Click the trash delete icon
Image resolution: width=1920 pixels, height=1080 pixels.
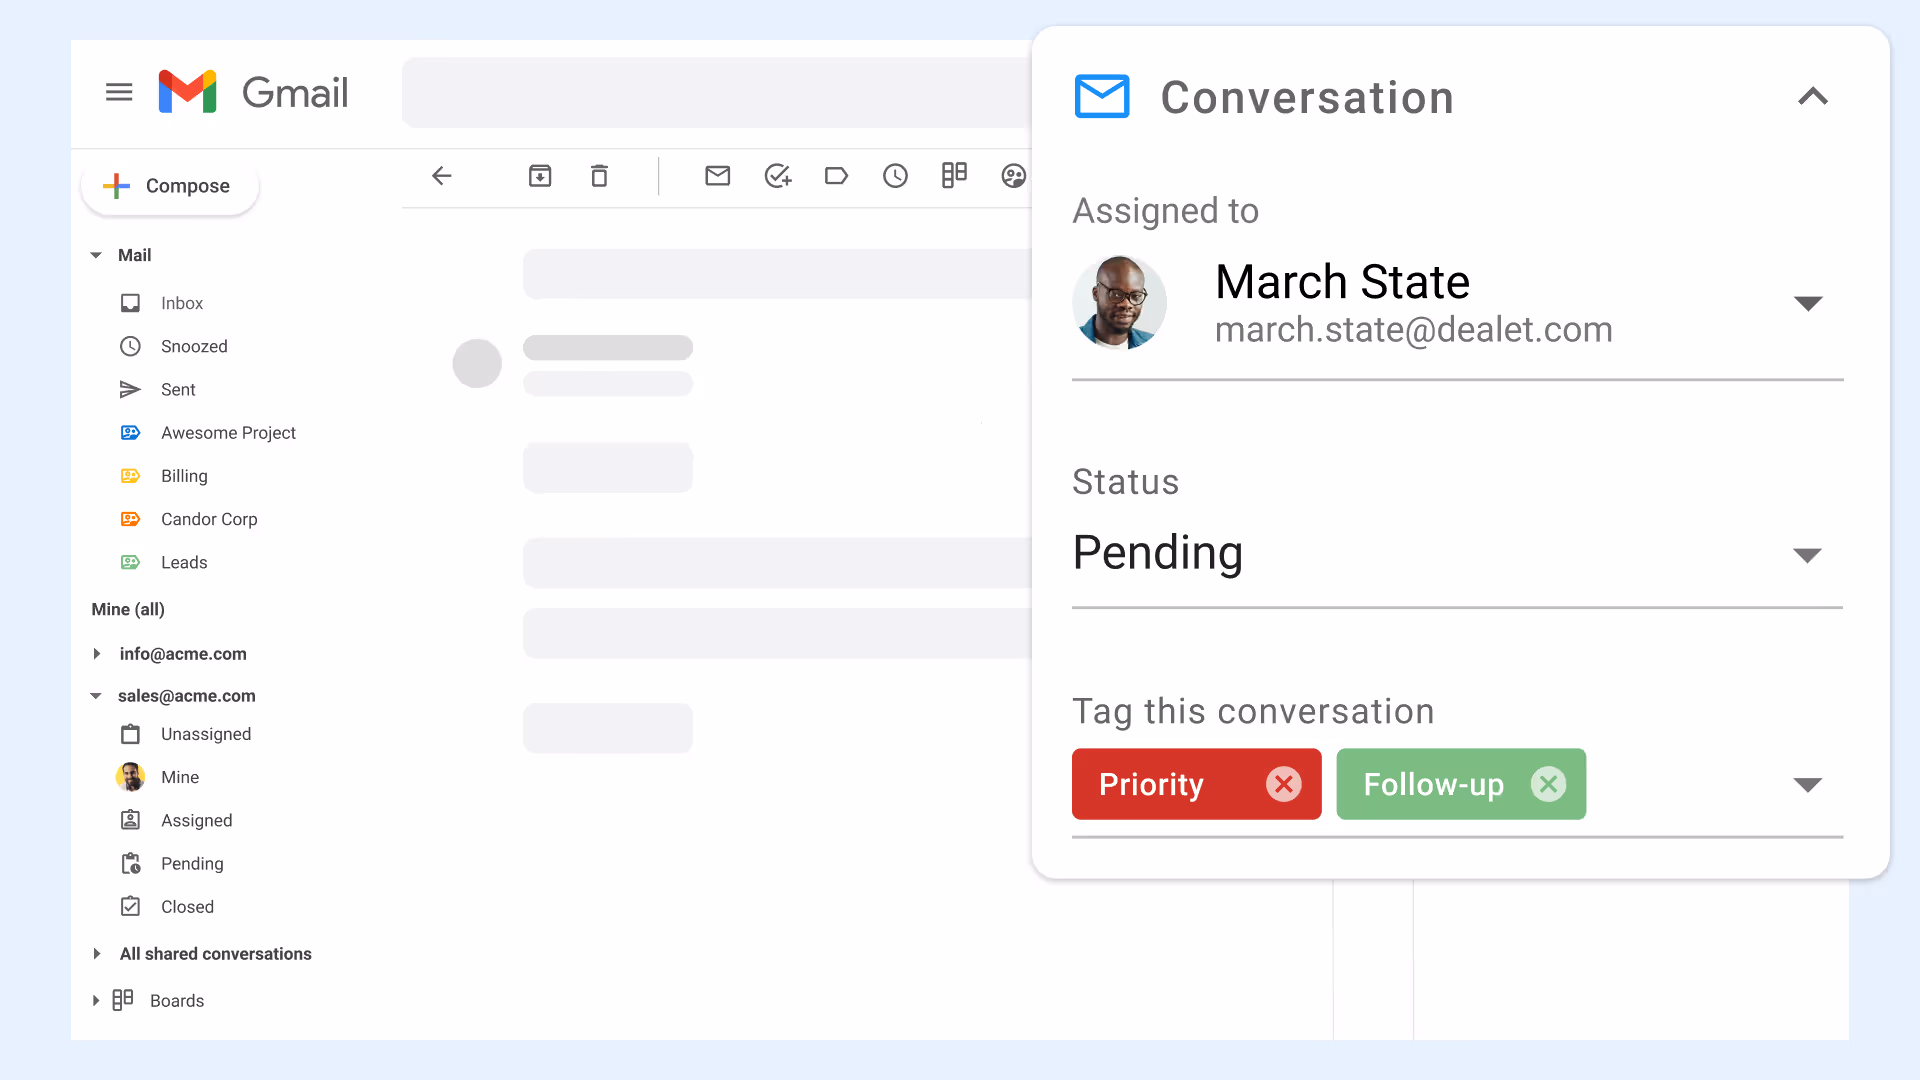(599, 176)
